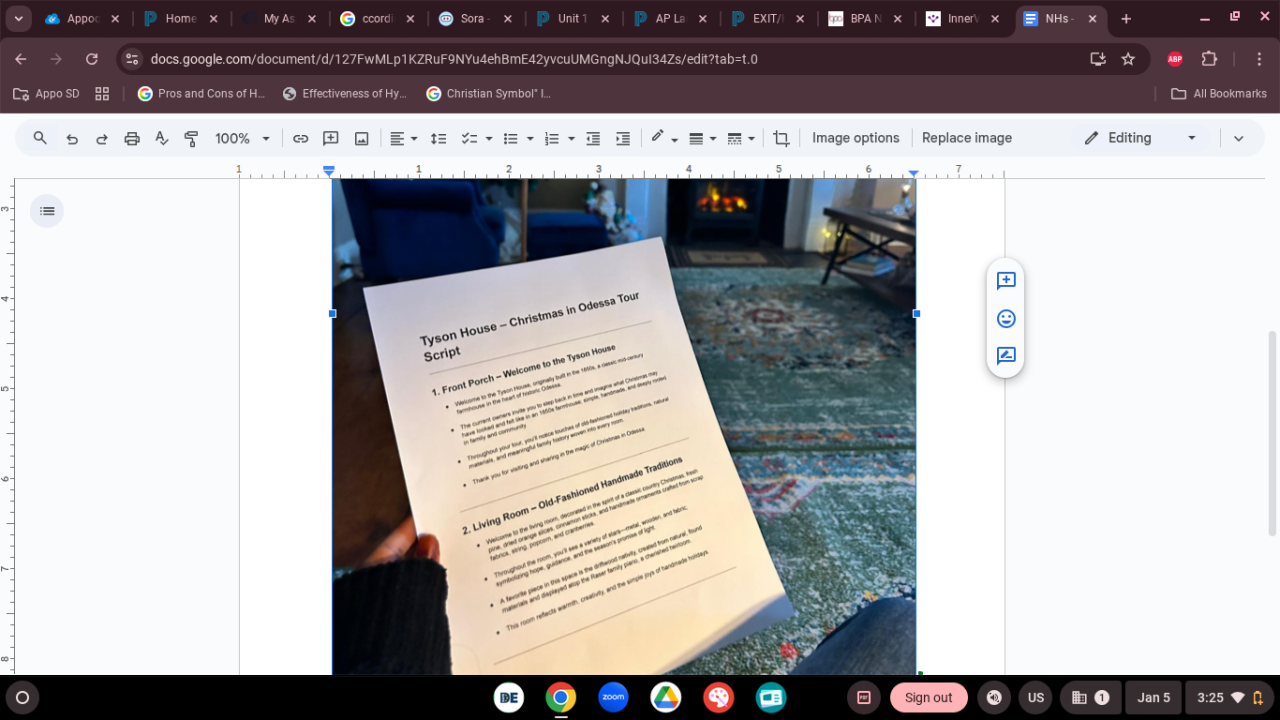Open the border dash style dropdown

(x=741, y=138)
